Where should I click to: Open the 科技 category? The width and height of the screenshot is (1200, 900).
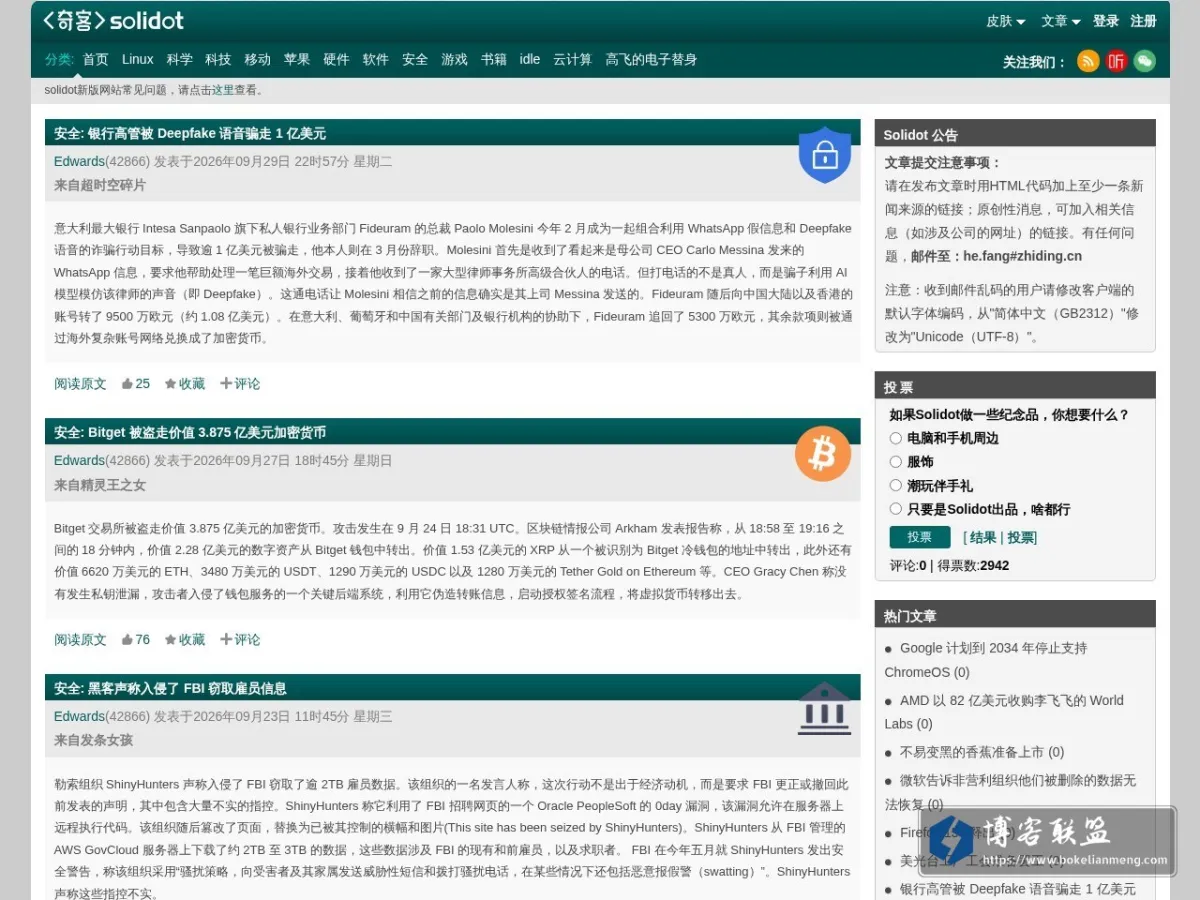click(x=218, y=60)
